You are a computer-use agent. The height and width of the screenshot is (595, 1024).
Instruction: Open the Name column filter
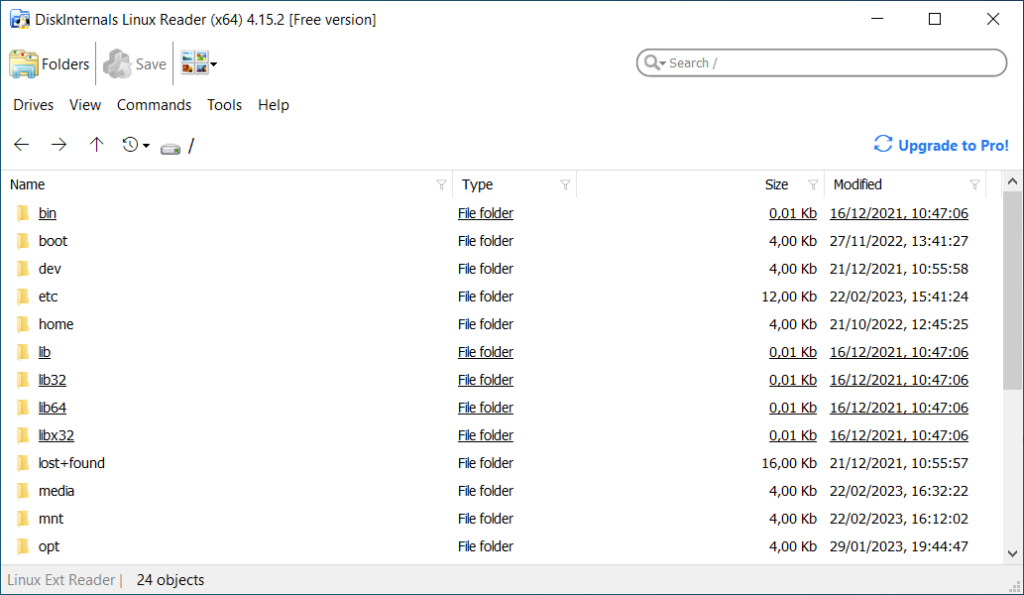441,185
